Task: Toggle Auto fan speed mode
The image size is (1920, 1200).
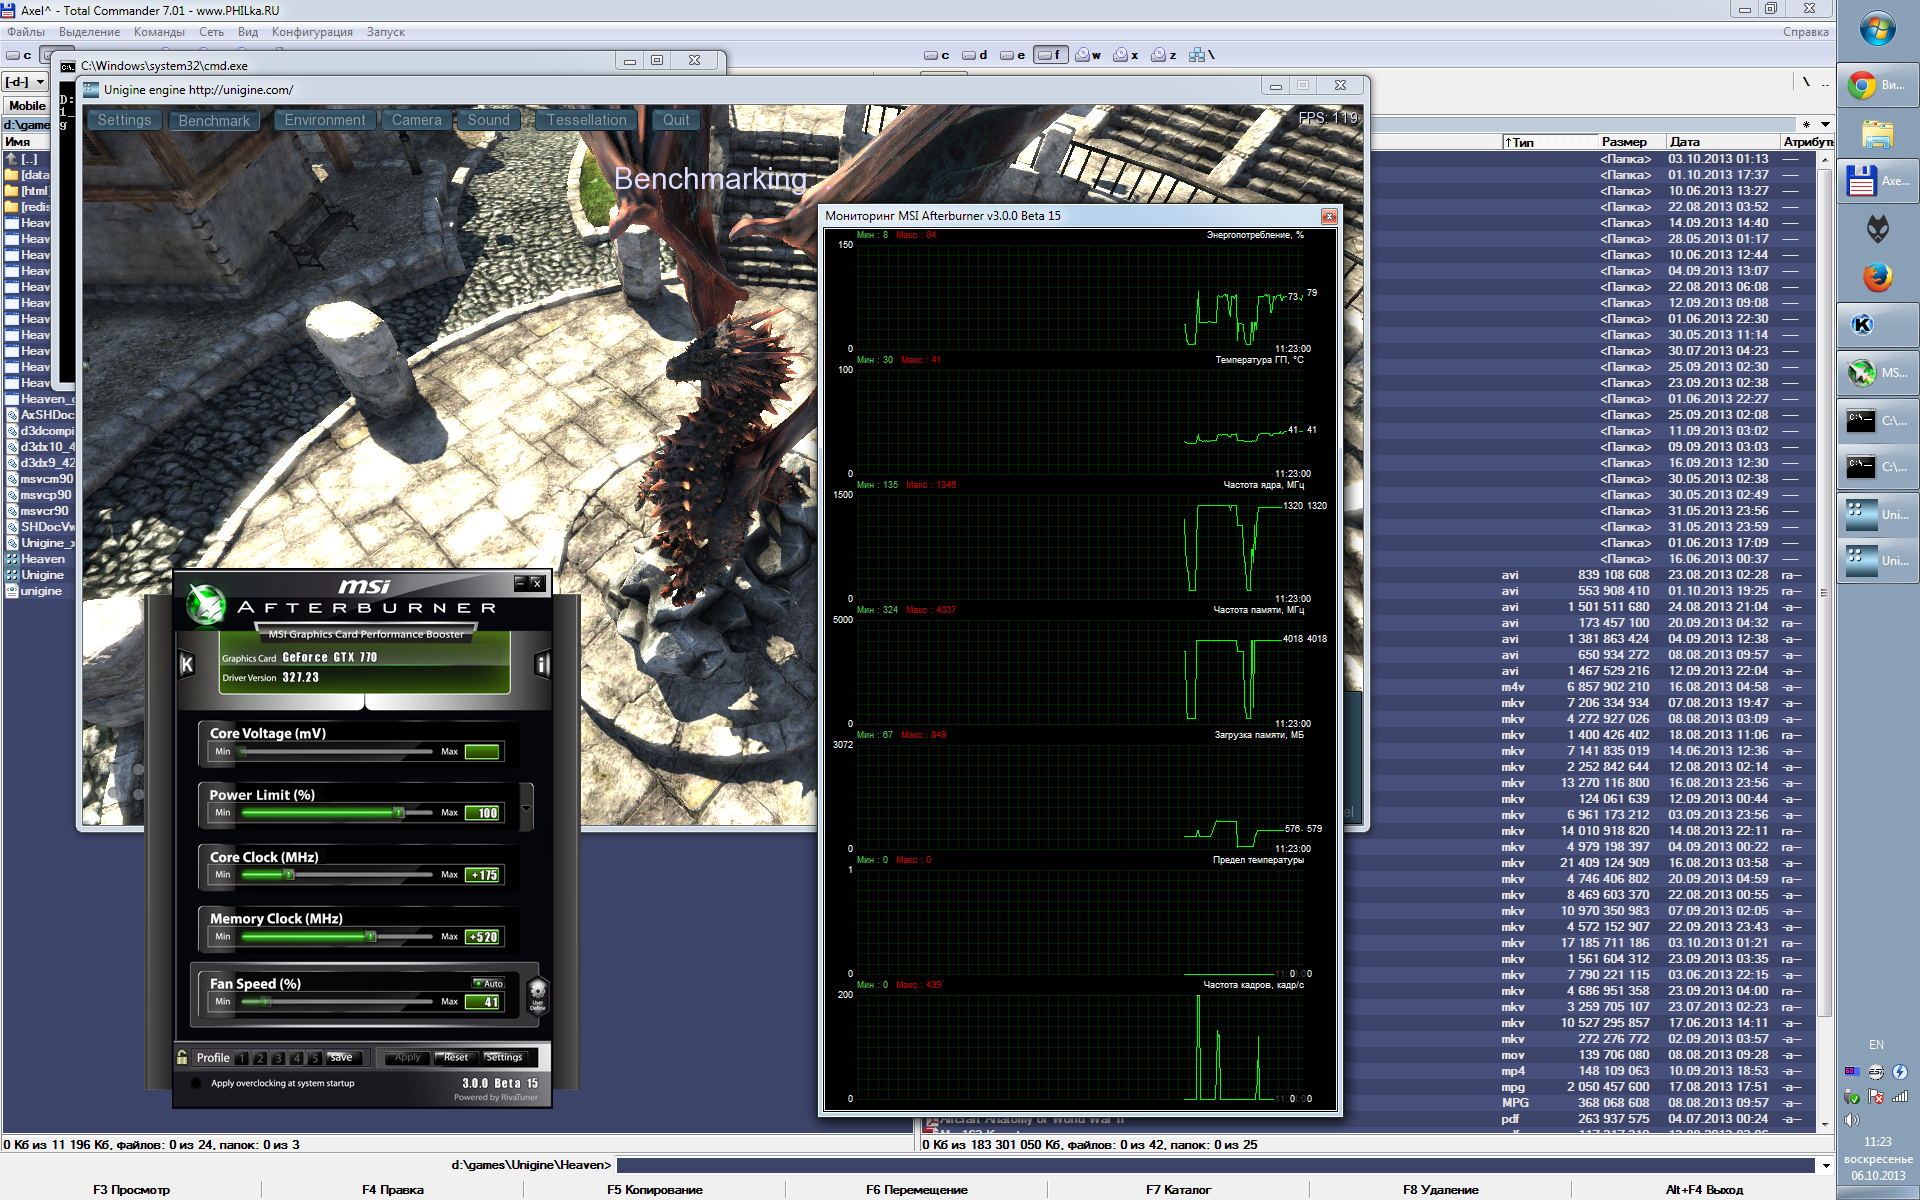Action: [x=488, y=984]
